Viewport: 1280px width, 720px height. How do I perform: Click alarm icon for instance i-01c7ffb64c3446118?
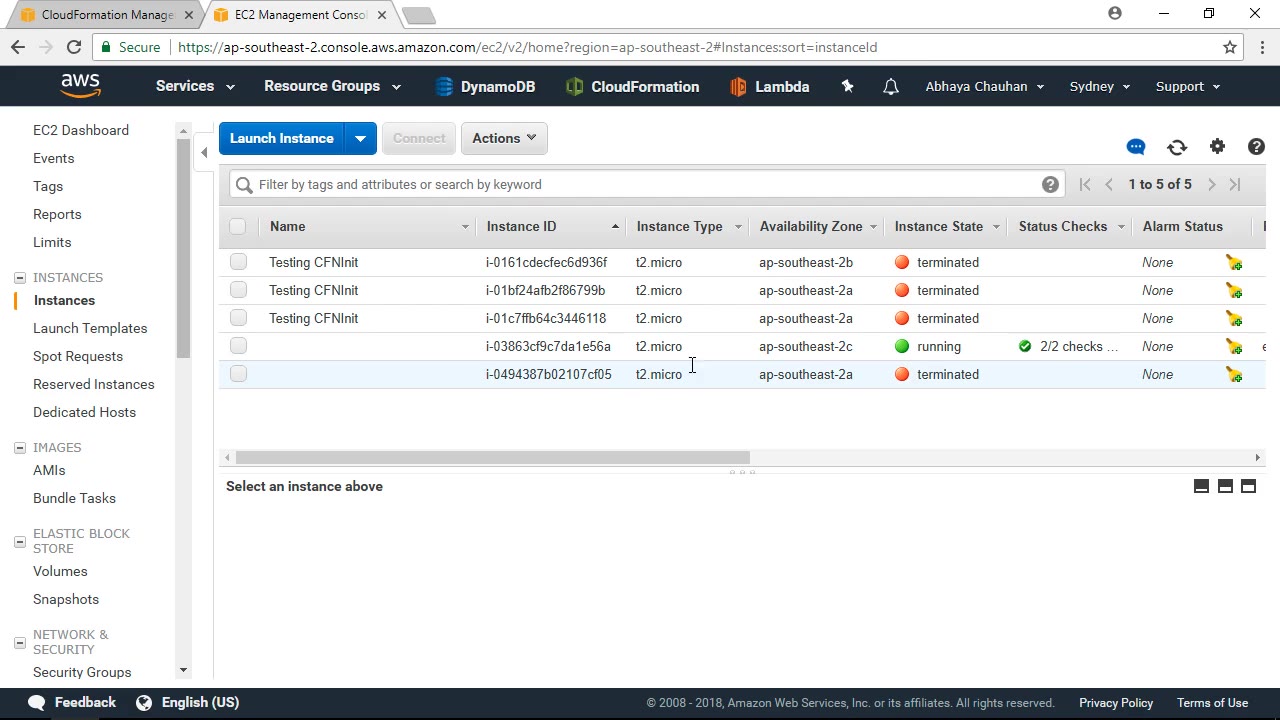[x=1234, y=318]
